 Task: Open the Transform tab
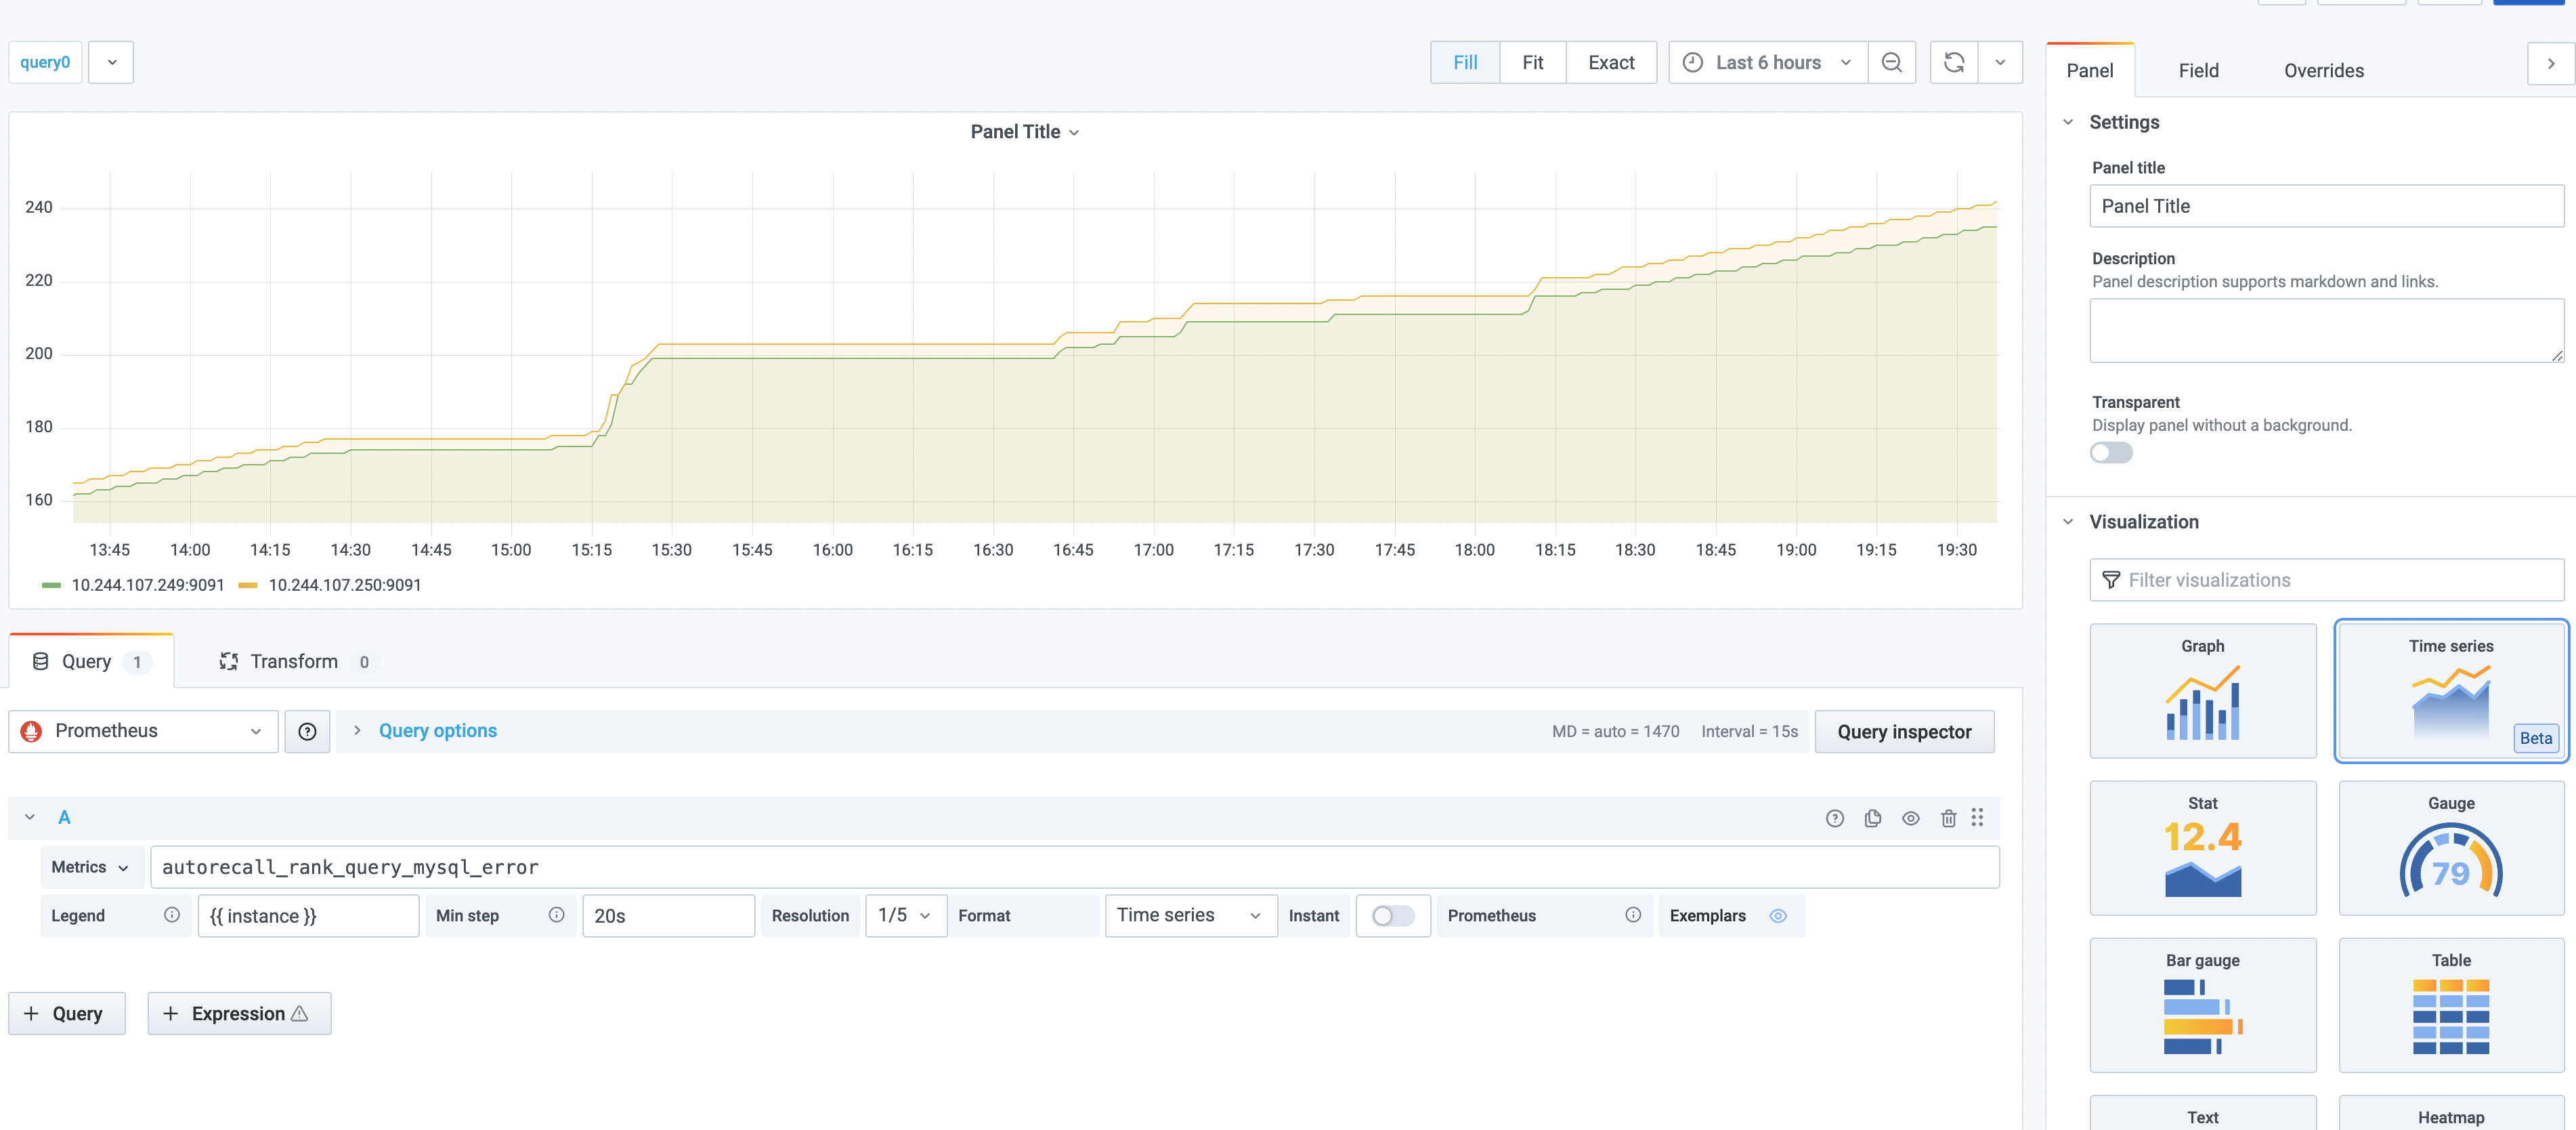coord(296,661)
